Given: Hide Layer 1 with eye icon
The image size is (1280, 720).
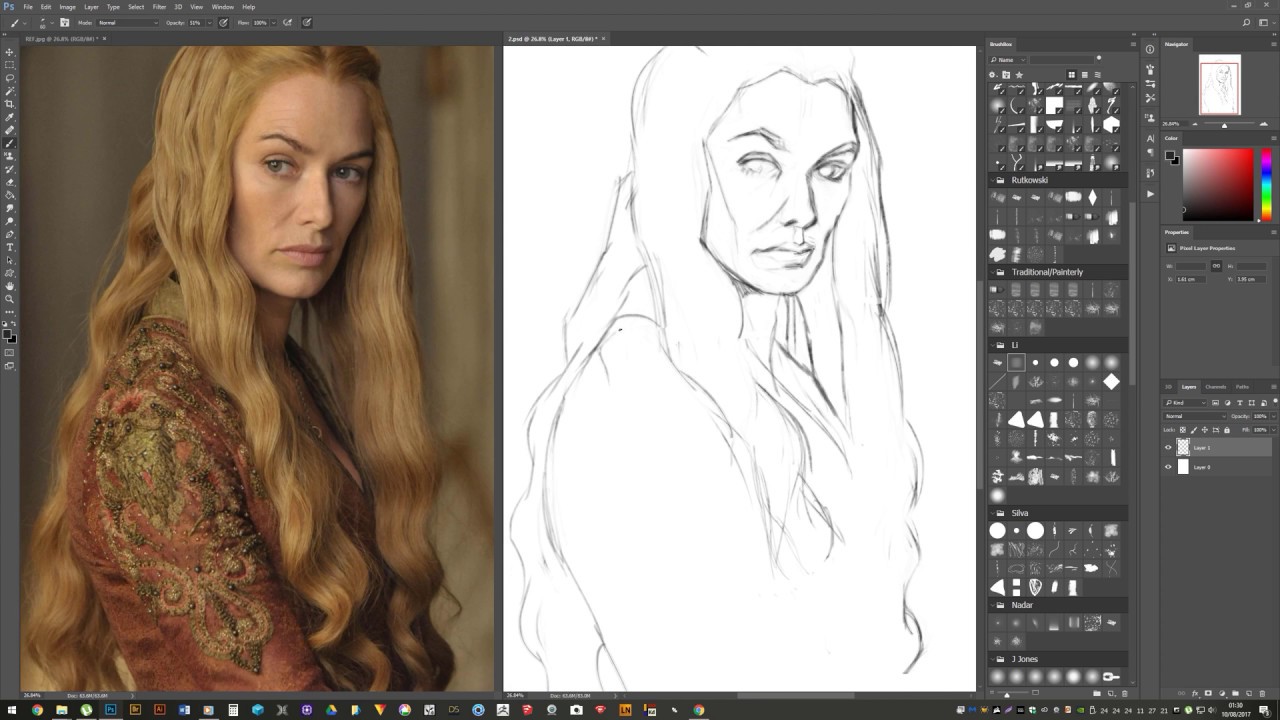Looking at the screenshot, I should click(x=1168, y=448).
